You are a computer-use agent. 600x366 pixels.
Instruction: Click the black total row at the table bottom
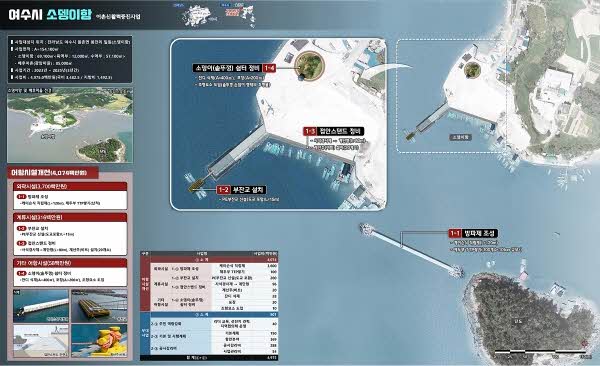209,358
